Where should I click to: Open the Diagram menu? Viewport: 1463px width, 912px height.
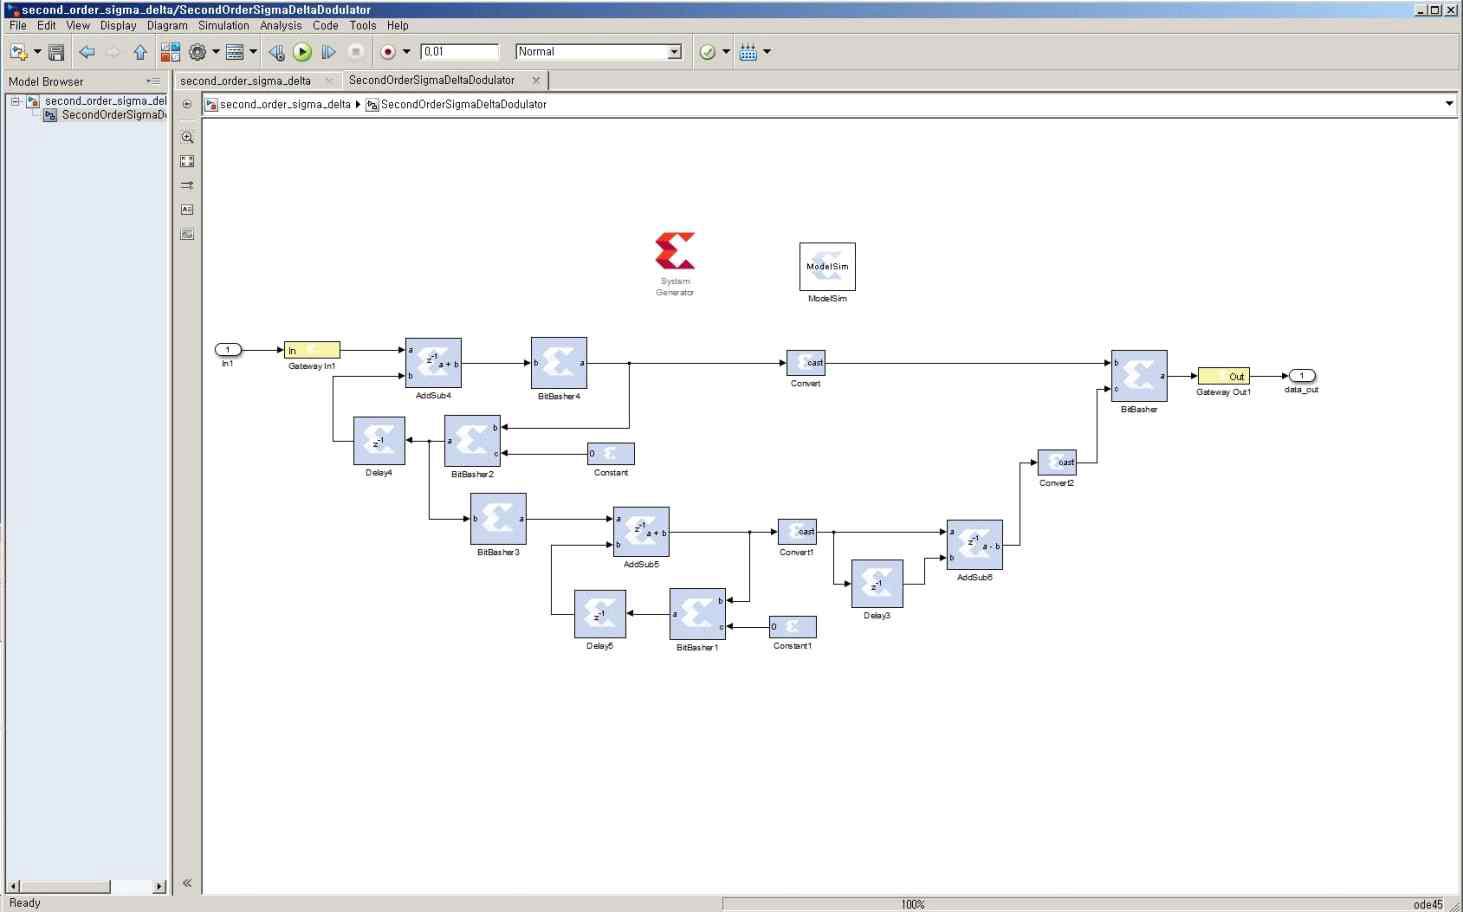click(167, 26)
